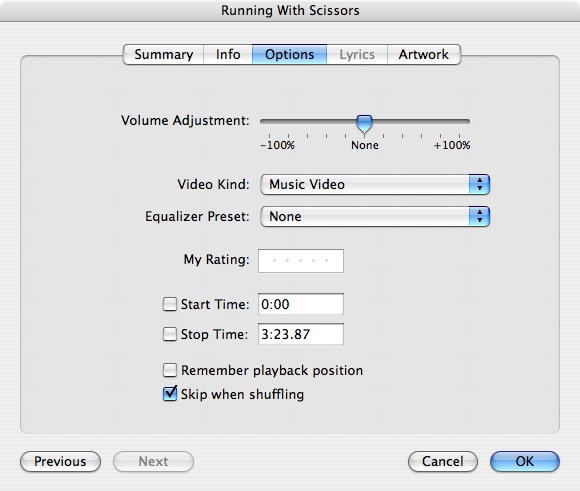Click the disabled Next button
Image resolution: width=580 pixels, height=491 pixels.
(x=153, y=461)
